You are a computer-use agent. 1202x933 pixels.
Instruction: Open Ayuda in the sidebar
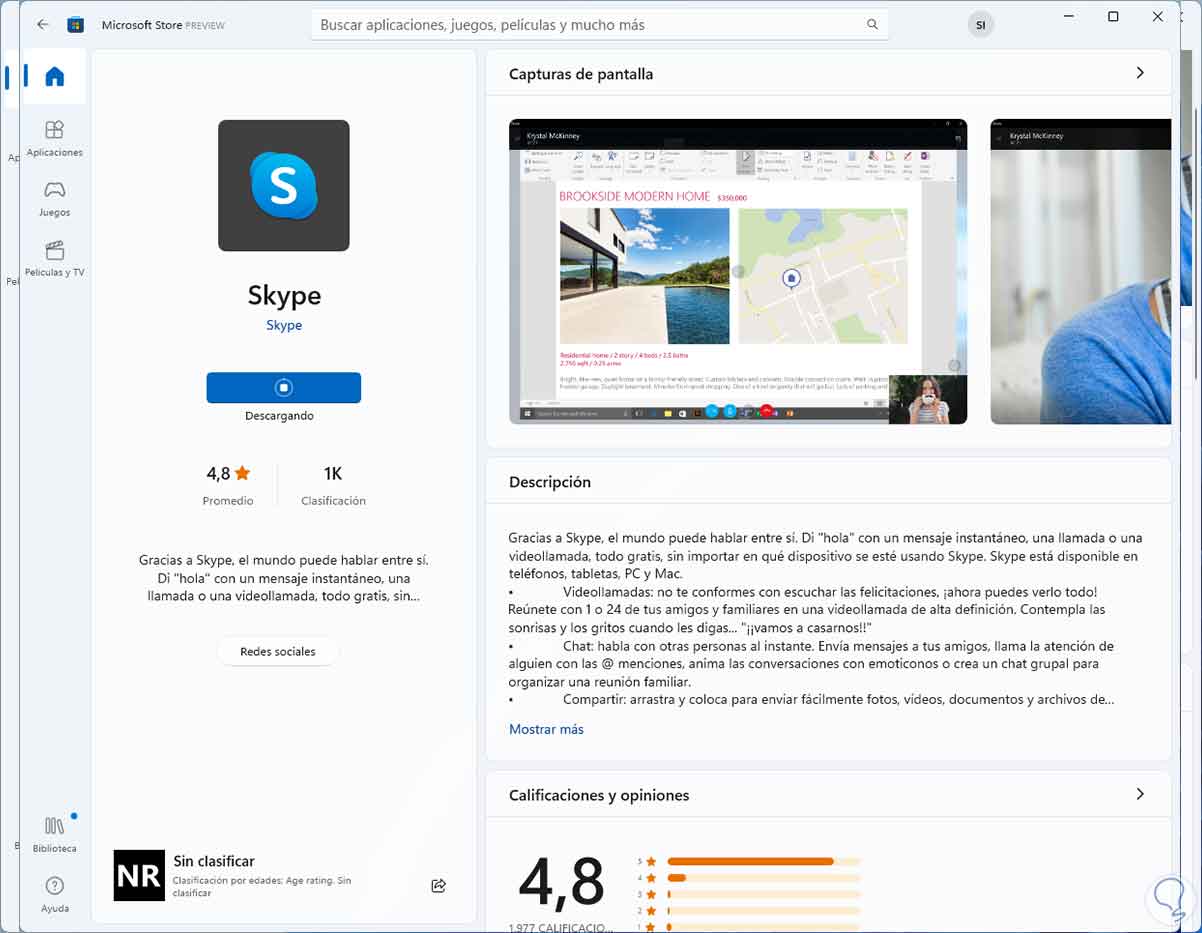coord(55,894)
